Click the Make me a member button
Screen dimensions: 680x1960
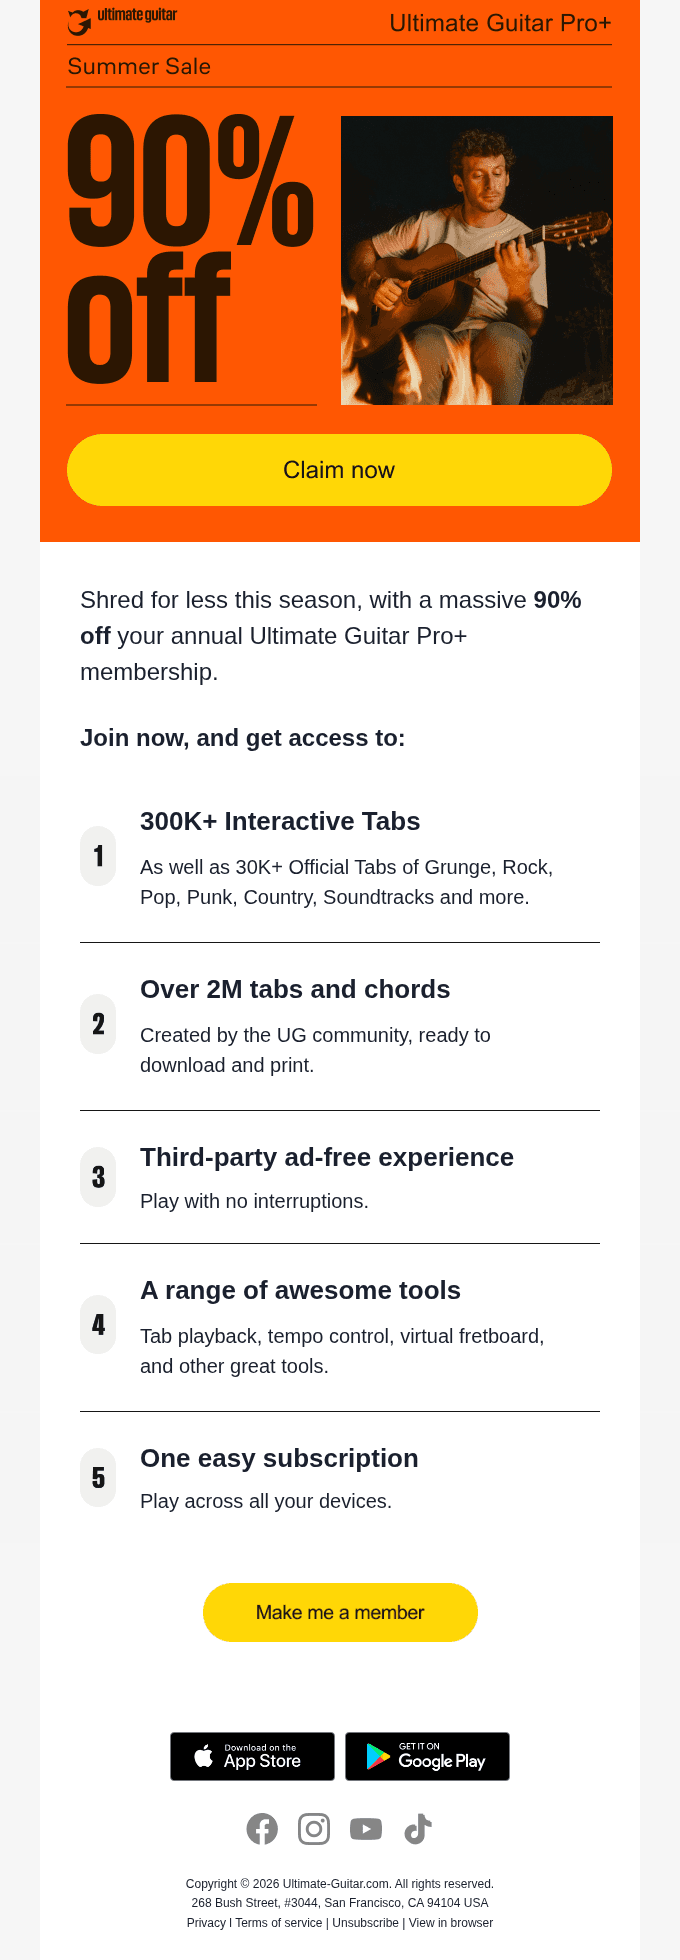tap(340, 1612)
